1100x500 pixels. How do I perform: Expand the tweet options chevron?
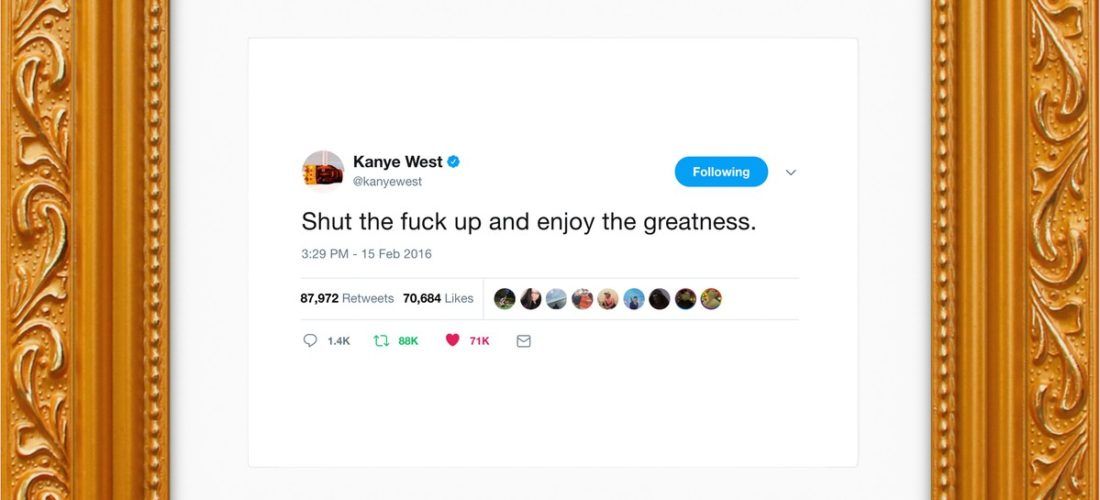coord(791,173)
